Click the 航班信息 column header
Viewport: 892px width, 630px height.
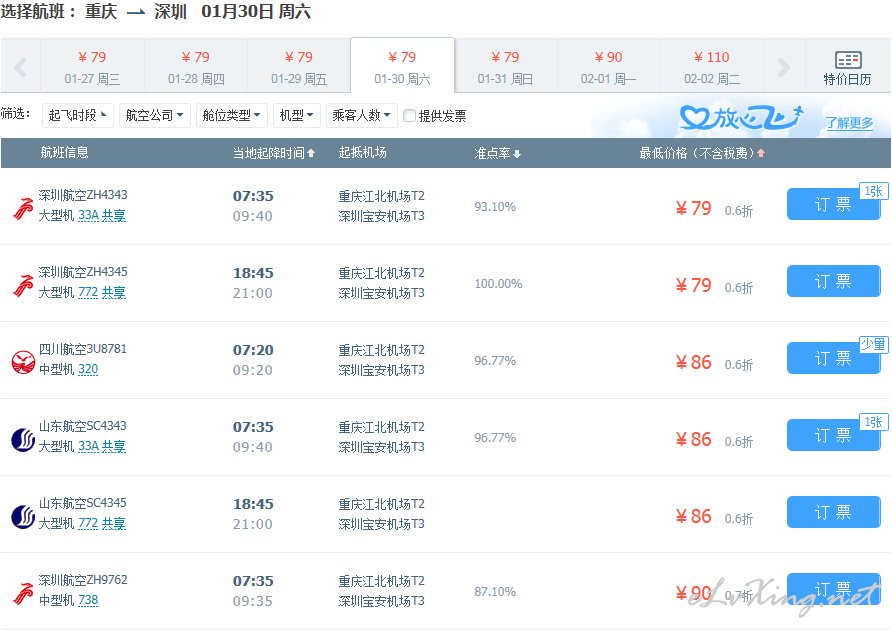point(64,153)
